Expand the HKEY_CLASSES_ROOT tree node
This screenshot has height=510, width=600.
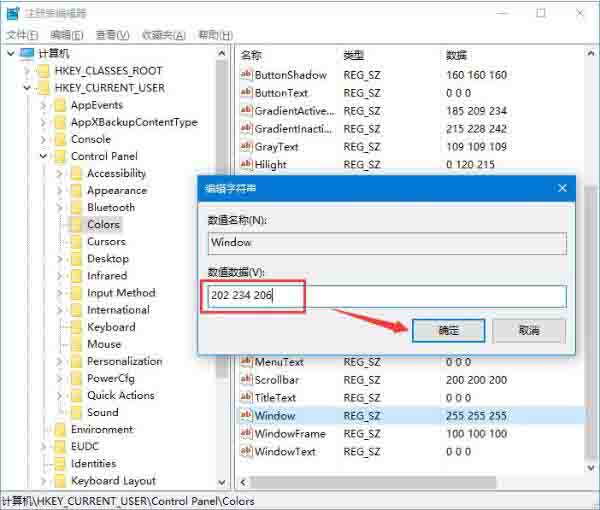click(27, 71)
